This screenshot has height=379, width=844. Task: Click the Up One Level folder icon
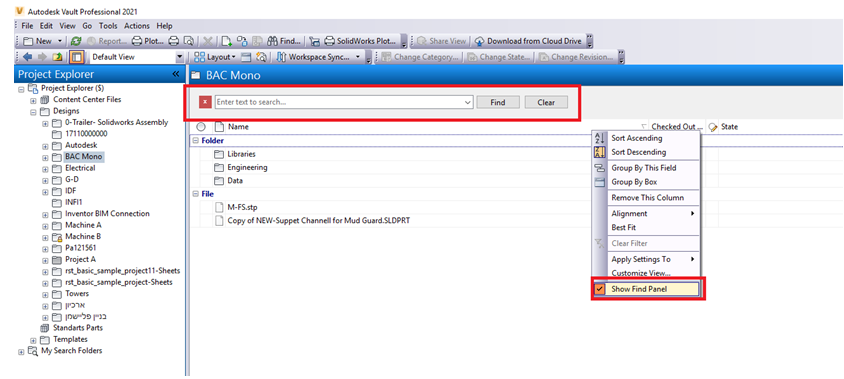59,57
